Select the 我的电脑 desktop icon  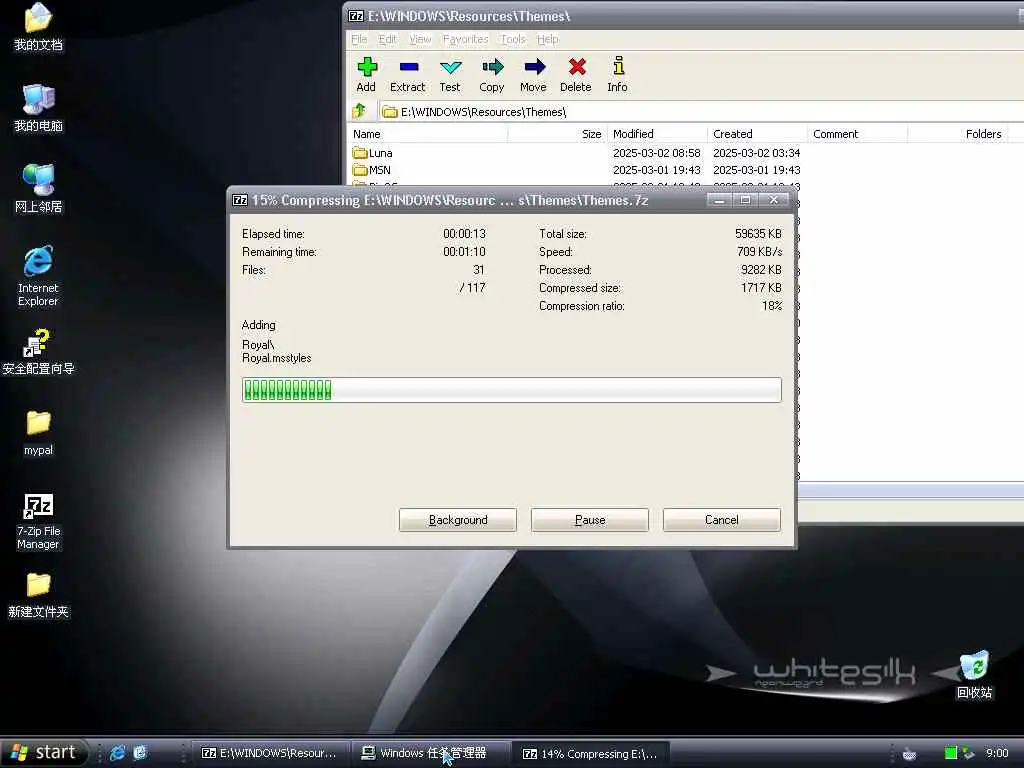[x=39, y=108]
